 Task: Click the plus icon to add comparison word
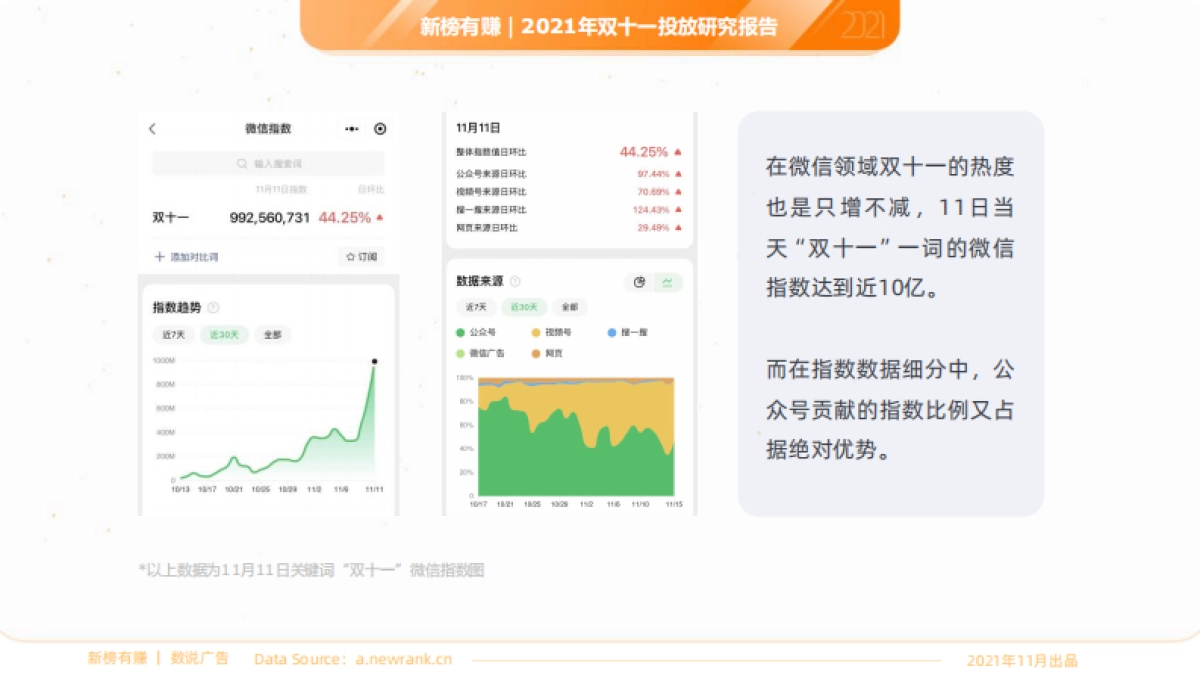click(159, 257)
